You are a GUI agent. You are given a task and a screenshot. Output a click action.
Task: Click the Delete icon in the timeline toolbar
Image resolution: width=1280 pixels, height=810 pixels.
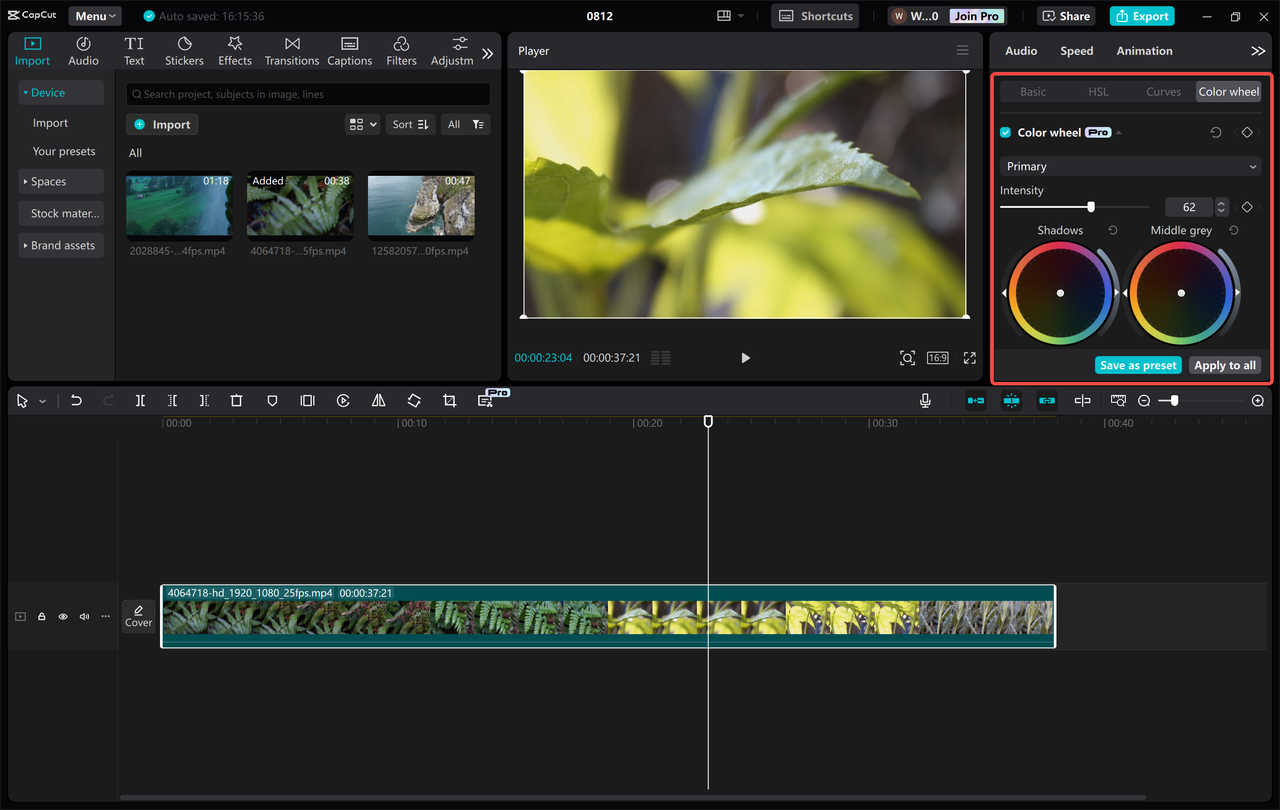(236, 400)
